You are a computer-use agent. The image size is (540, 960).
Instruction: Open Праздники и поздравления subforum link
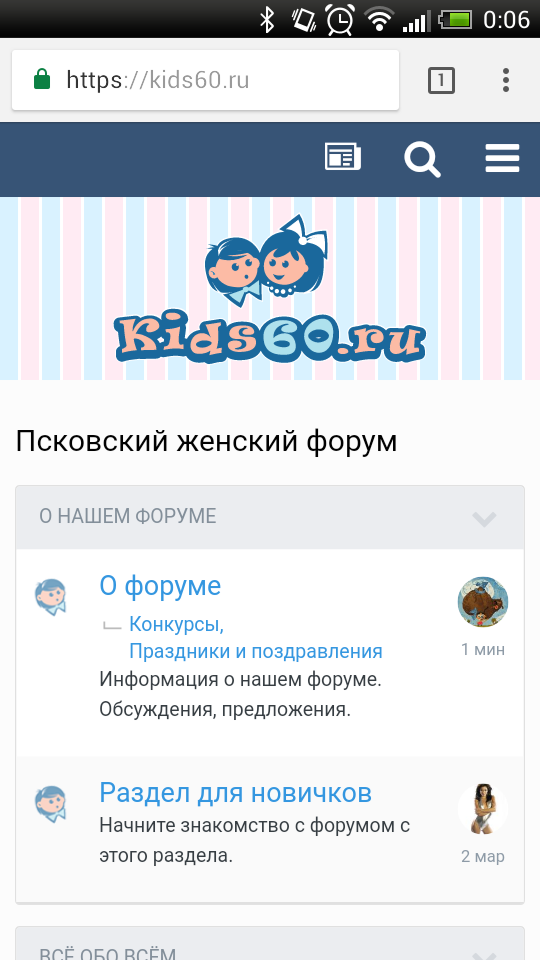pyautogui.click(x=256, y=651)
